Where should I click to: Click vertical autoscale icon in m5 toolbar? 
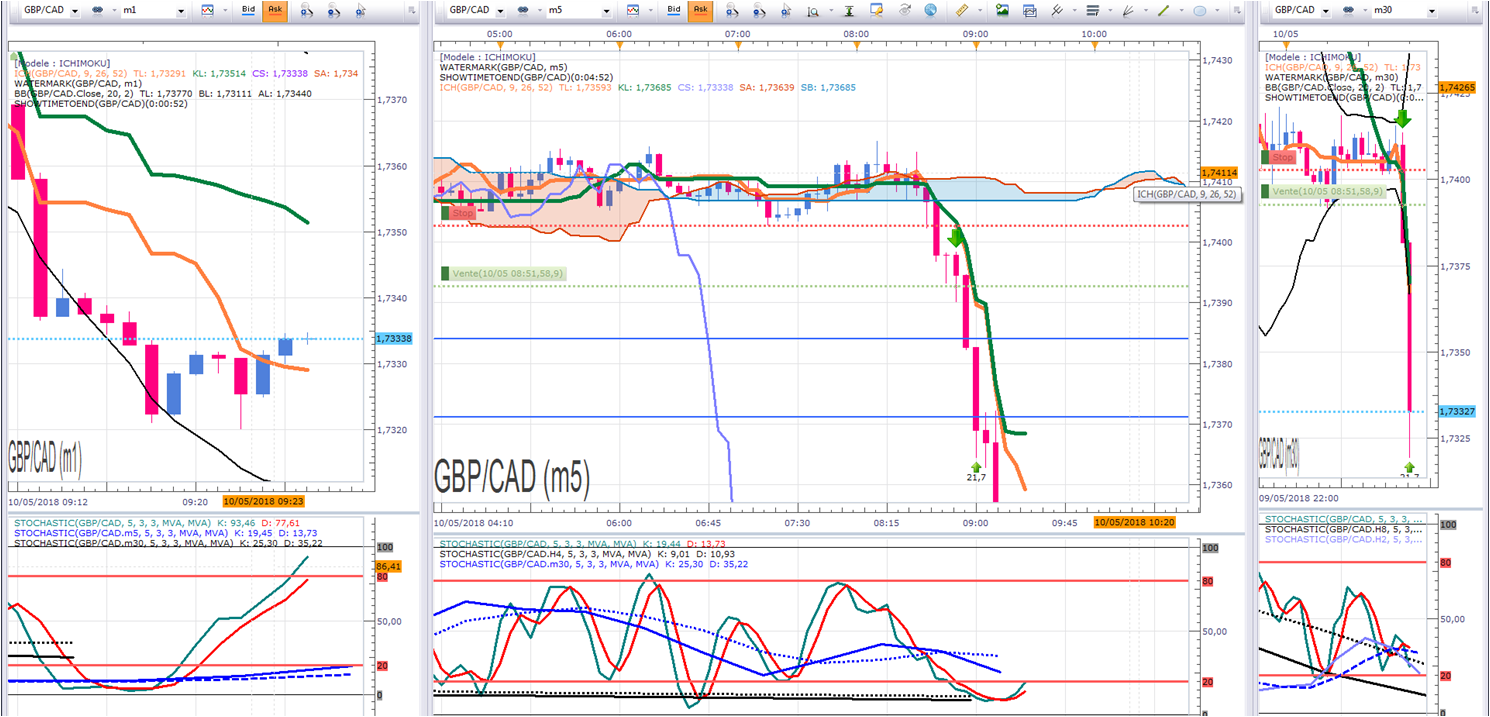click(850, 11)
